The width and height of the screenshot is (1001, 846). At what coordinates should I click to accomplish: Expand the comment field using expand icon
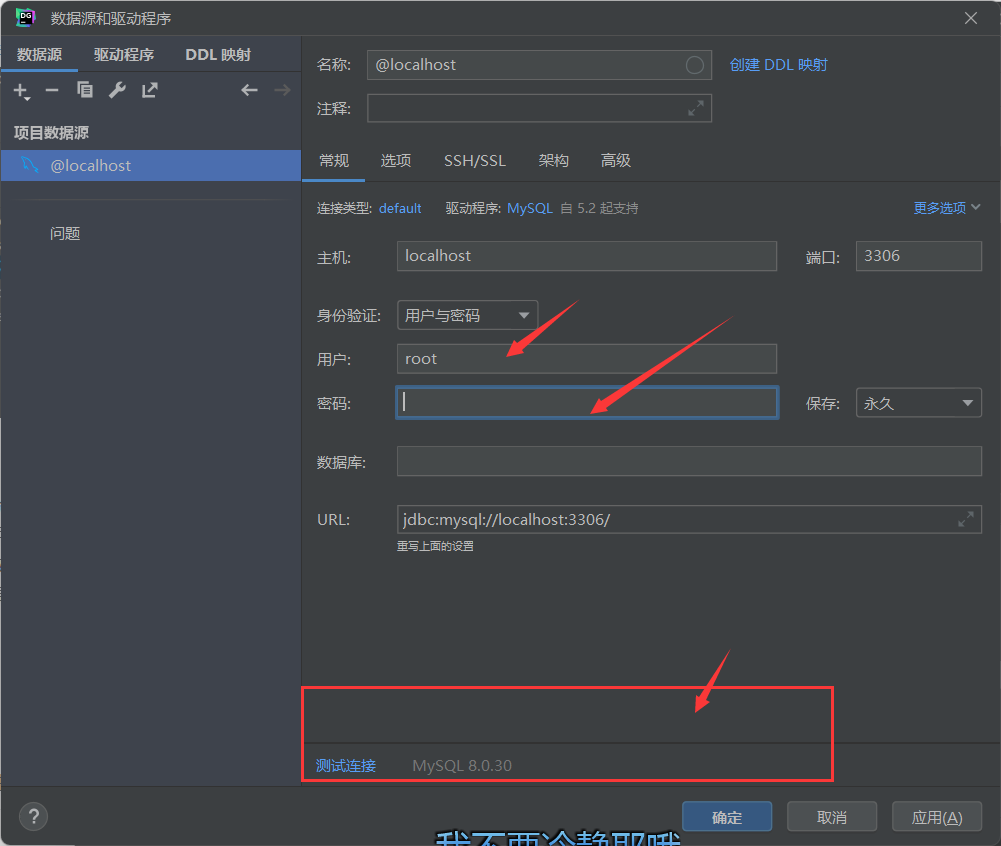(696, 109)
